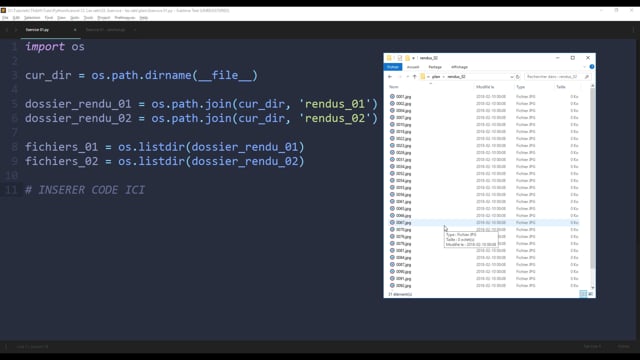Open Explorer help with the blue question icon

[592, 67]
